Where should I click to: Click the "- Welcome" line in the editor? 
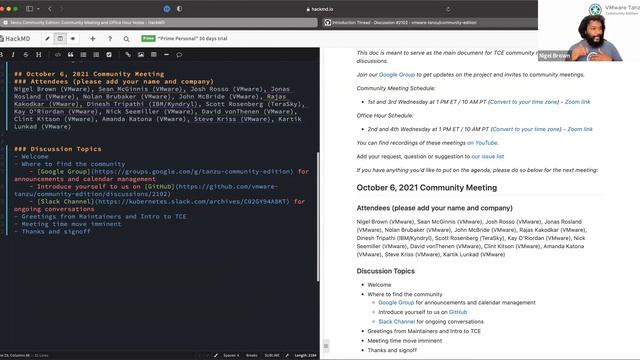pyautogui.click(x=31, y=157)
